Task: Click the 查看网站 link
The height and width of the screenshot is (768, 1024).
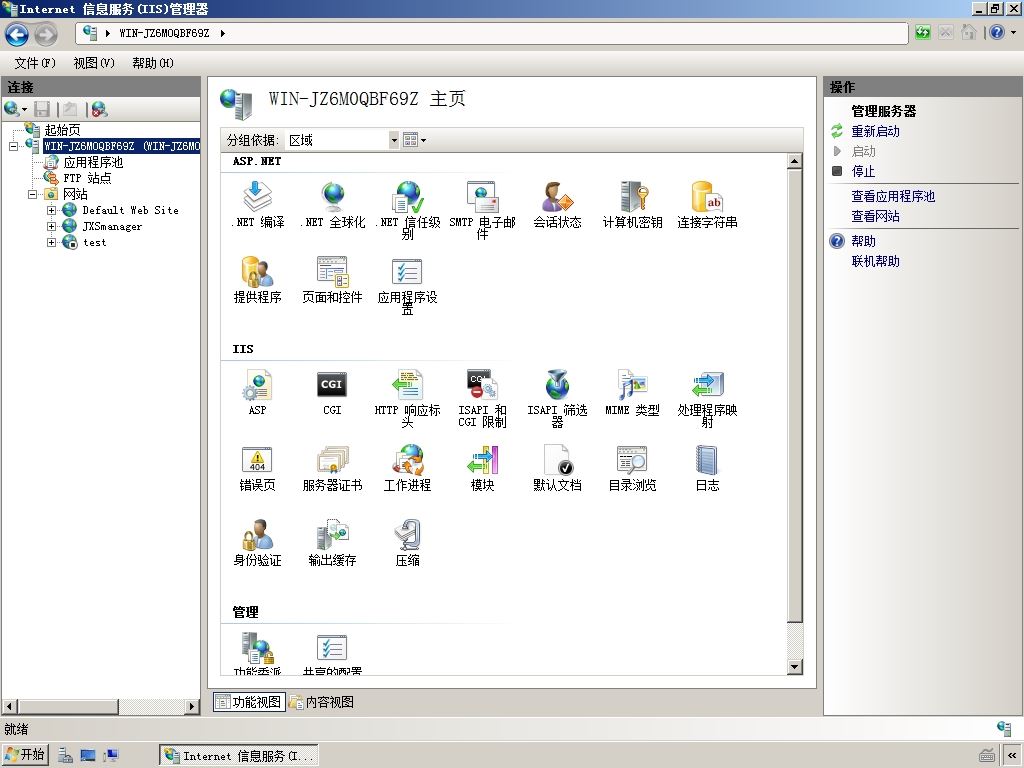Action: pyautogui.click(x=875, y=216)
